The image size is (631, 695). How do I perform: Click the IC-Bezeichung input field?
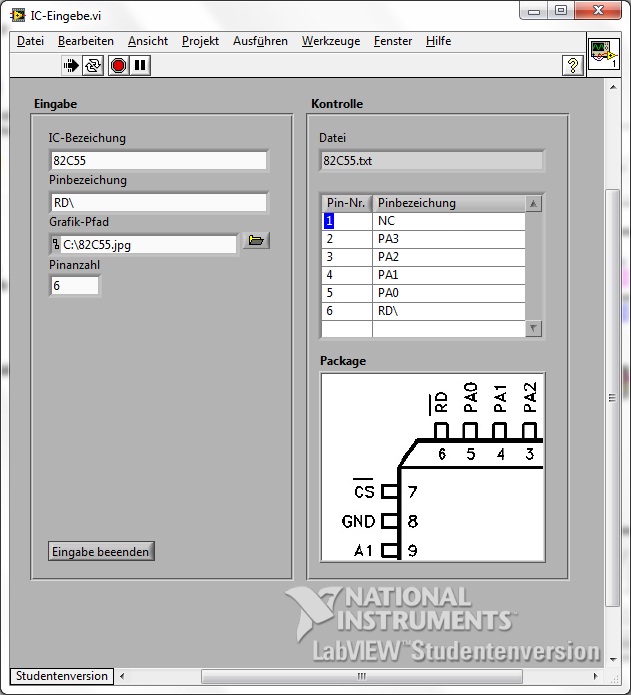(x=159, y=160)
